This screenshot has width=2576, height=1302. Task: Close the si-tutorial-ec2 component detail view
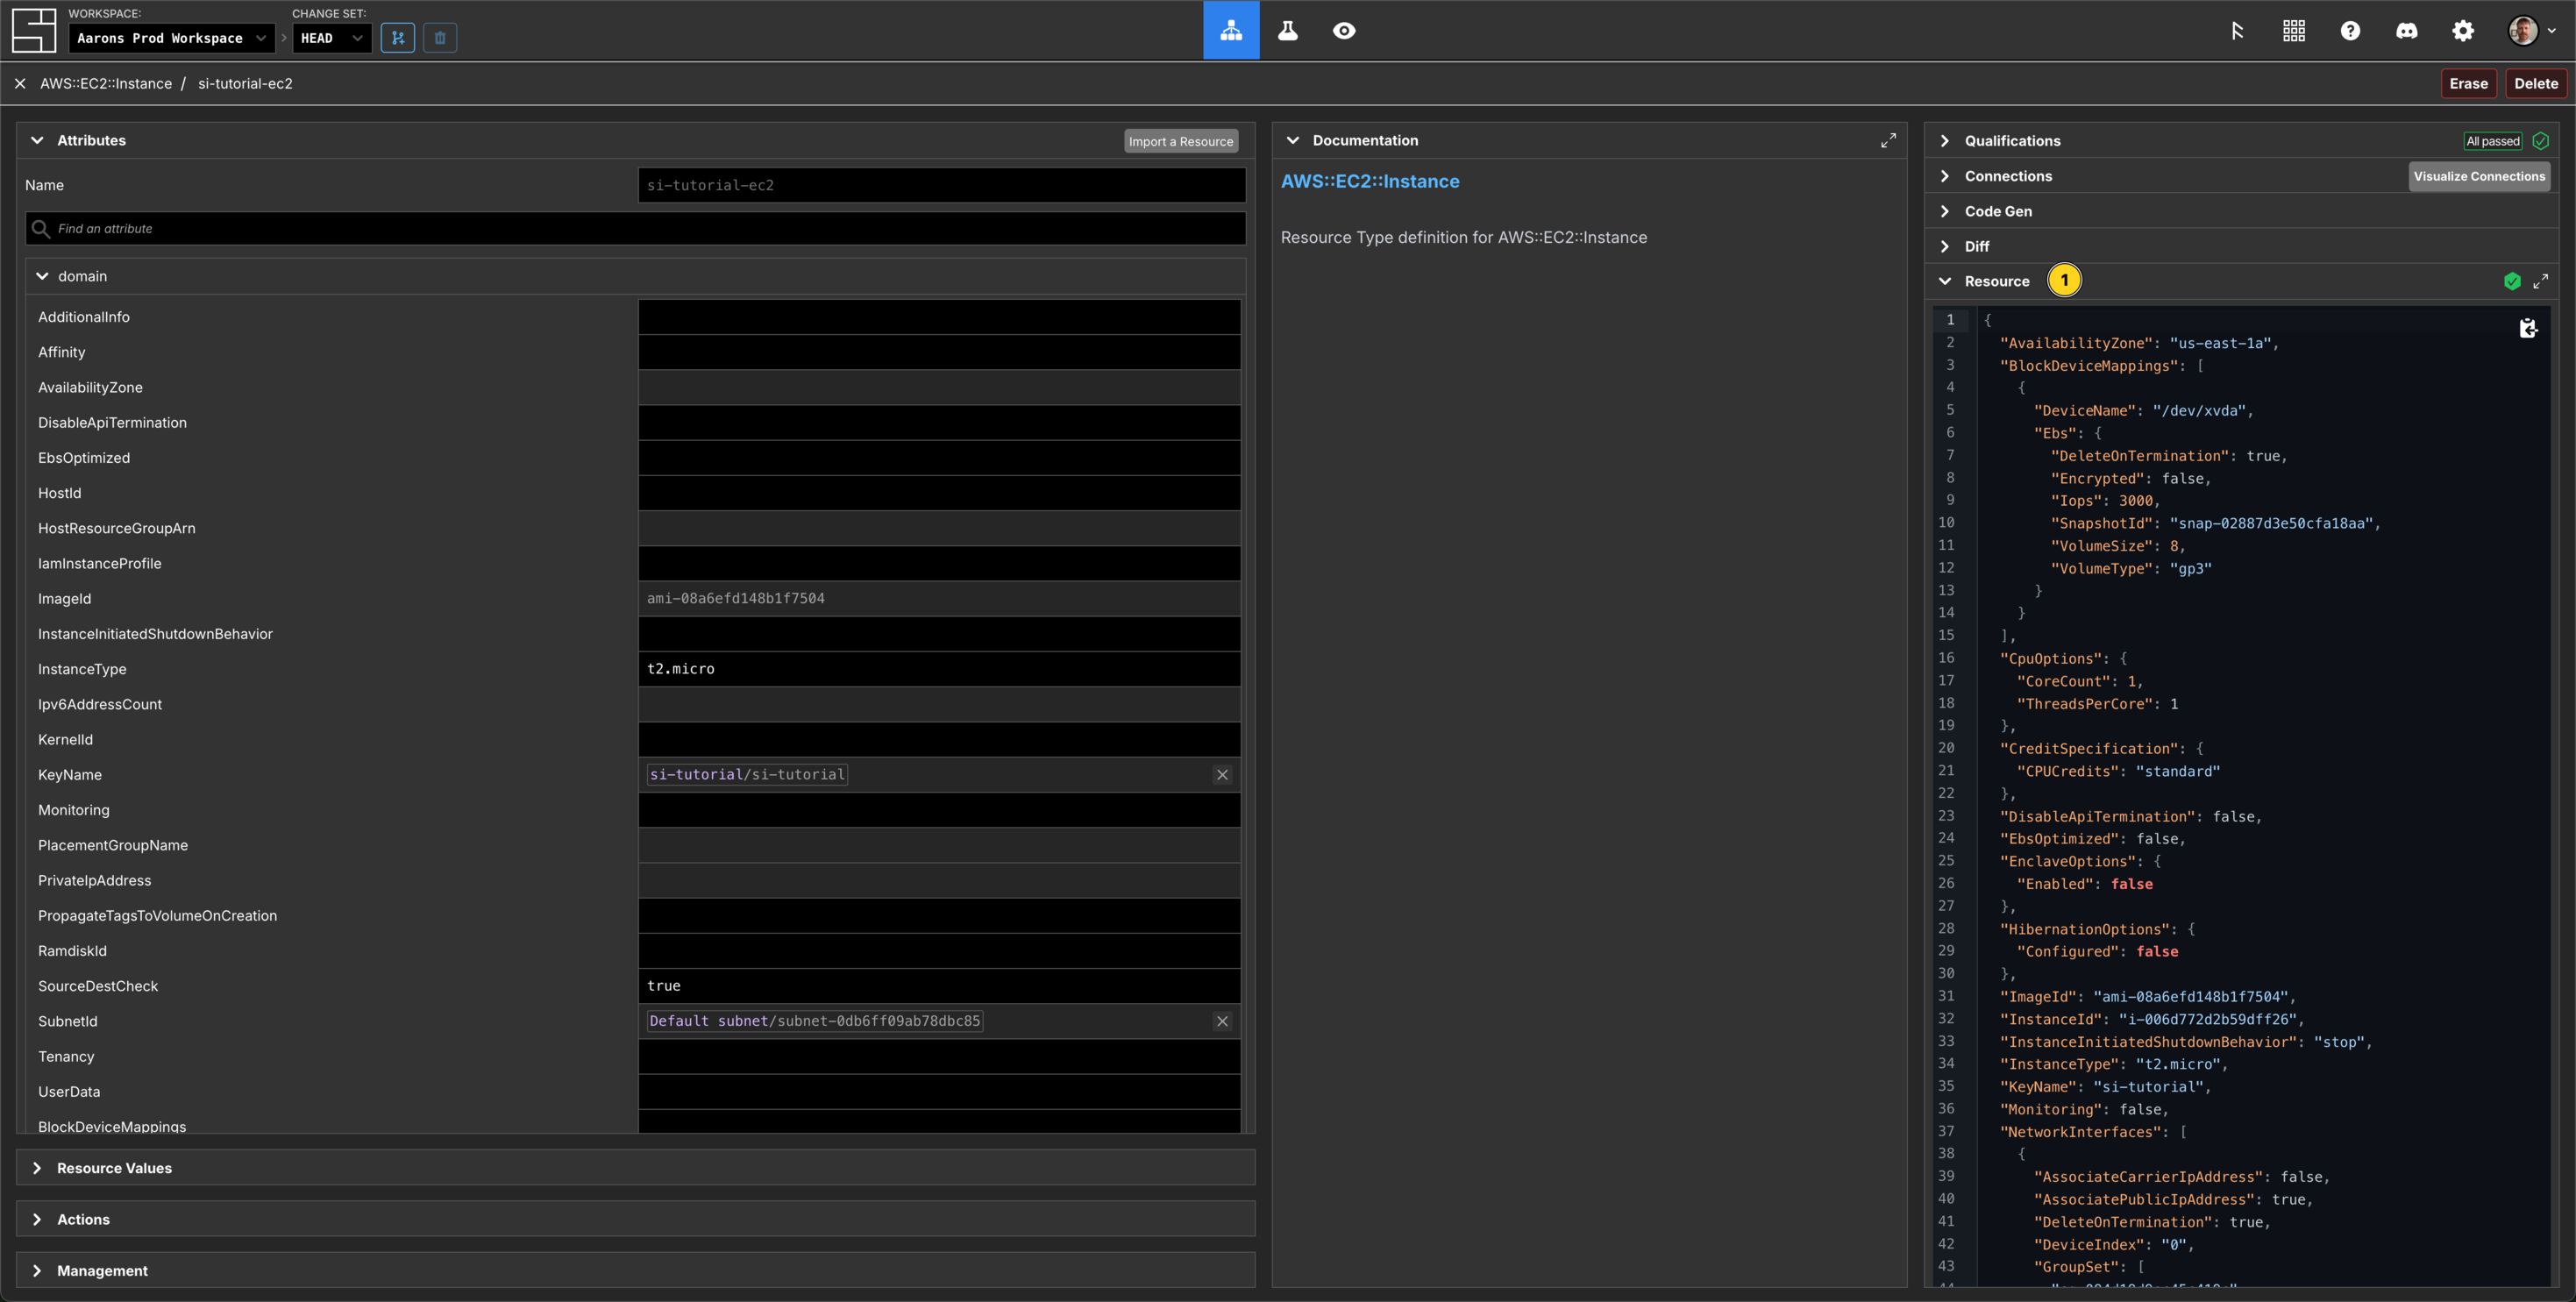(x=20, y=84)
